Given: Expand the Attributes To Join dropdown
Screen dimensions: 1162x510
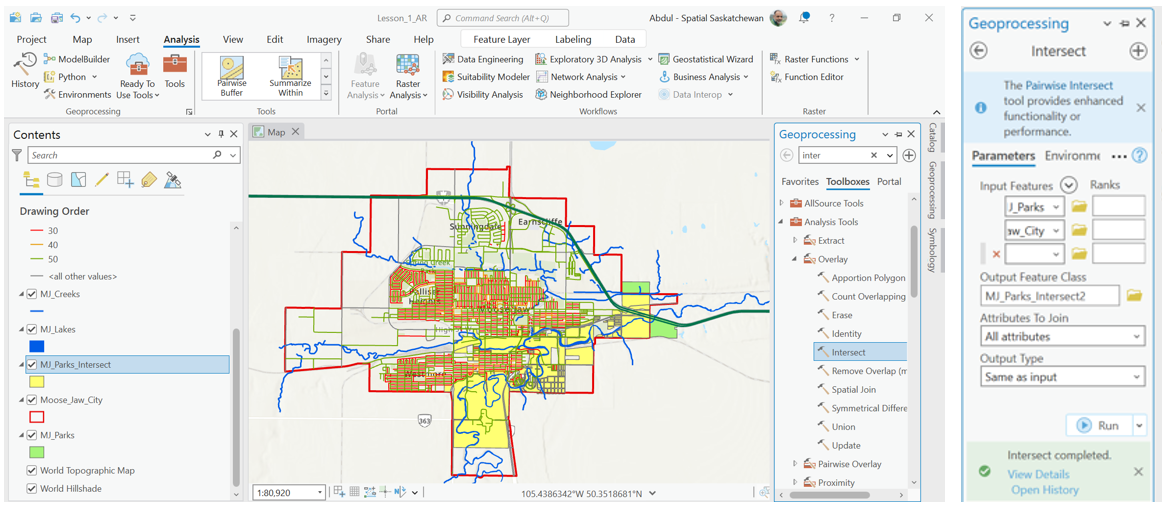Looking at the screenshot, I should pyautogui.click(x=1062, y=337).
